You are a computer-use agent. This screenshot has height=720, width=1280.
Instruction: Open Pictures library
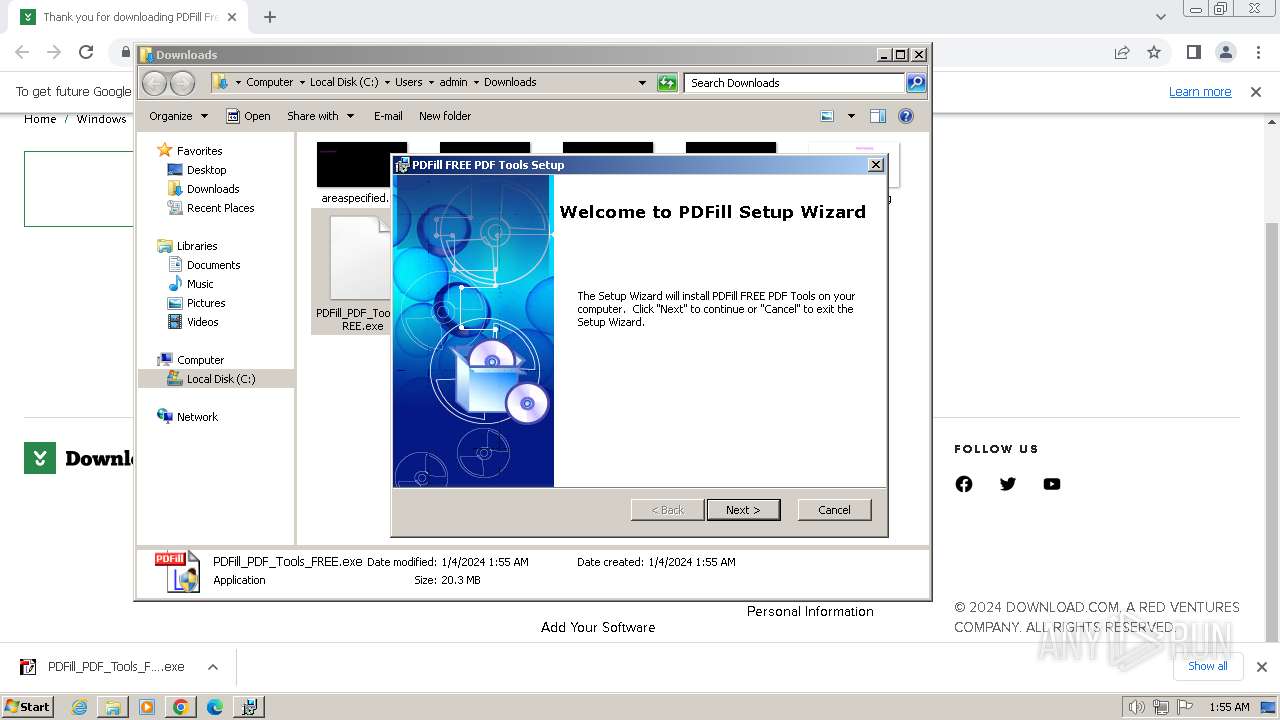coord(206,303)
